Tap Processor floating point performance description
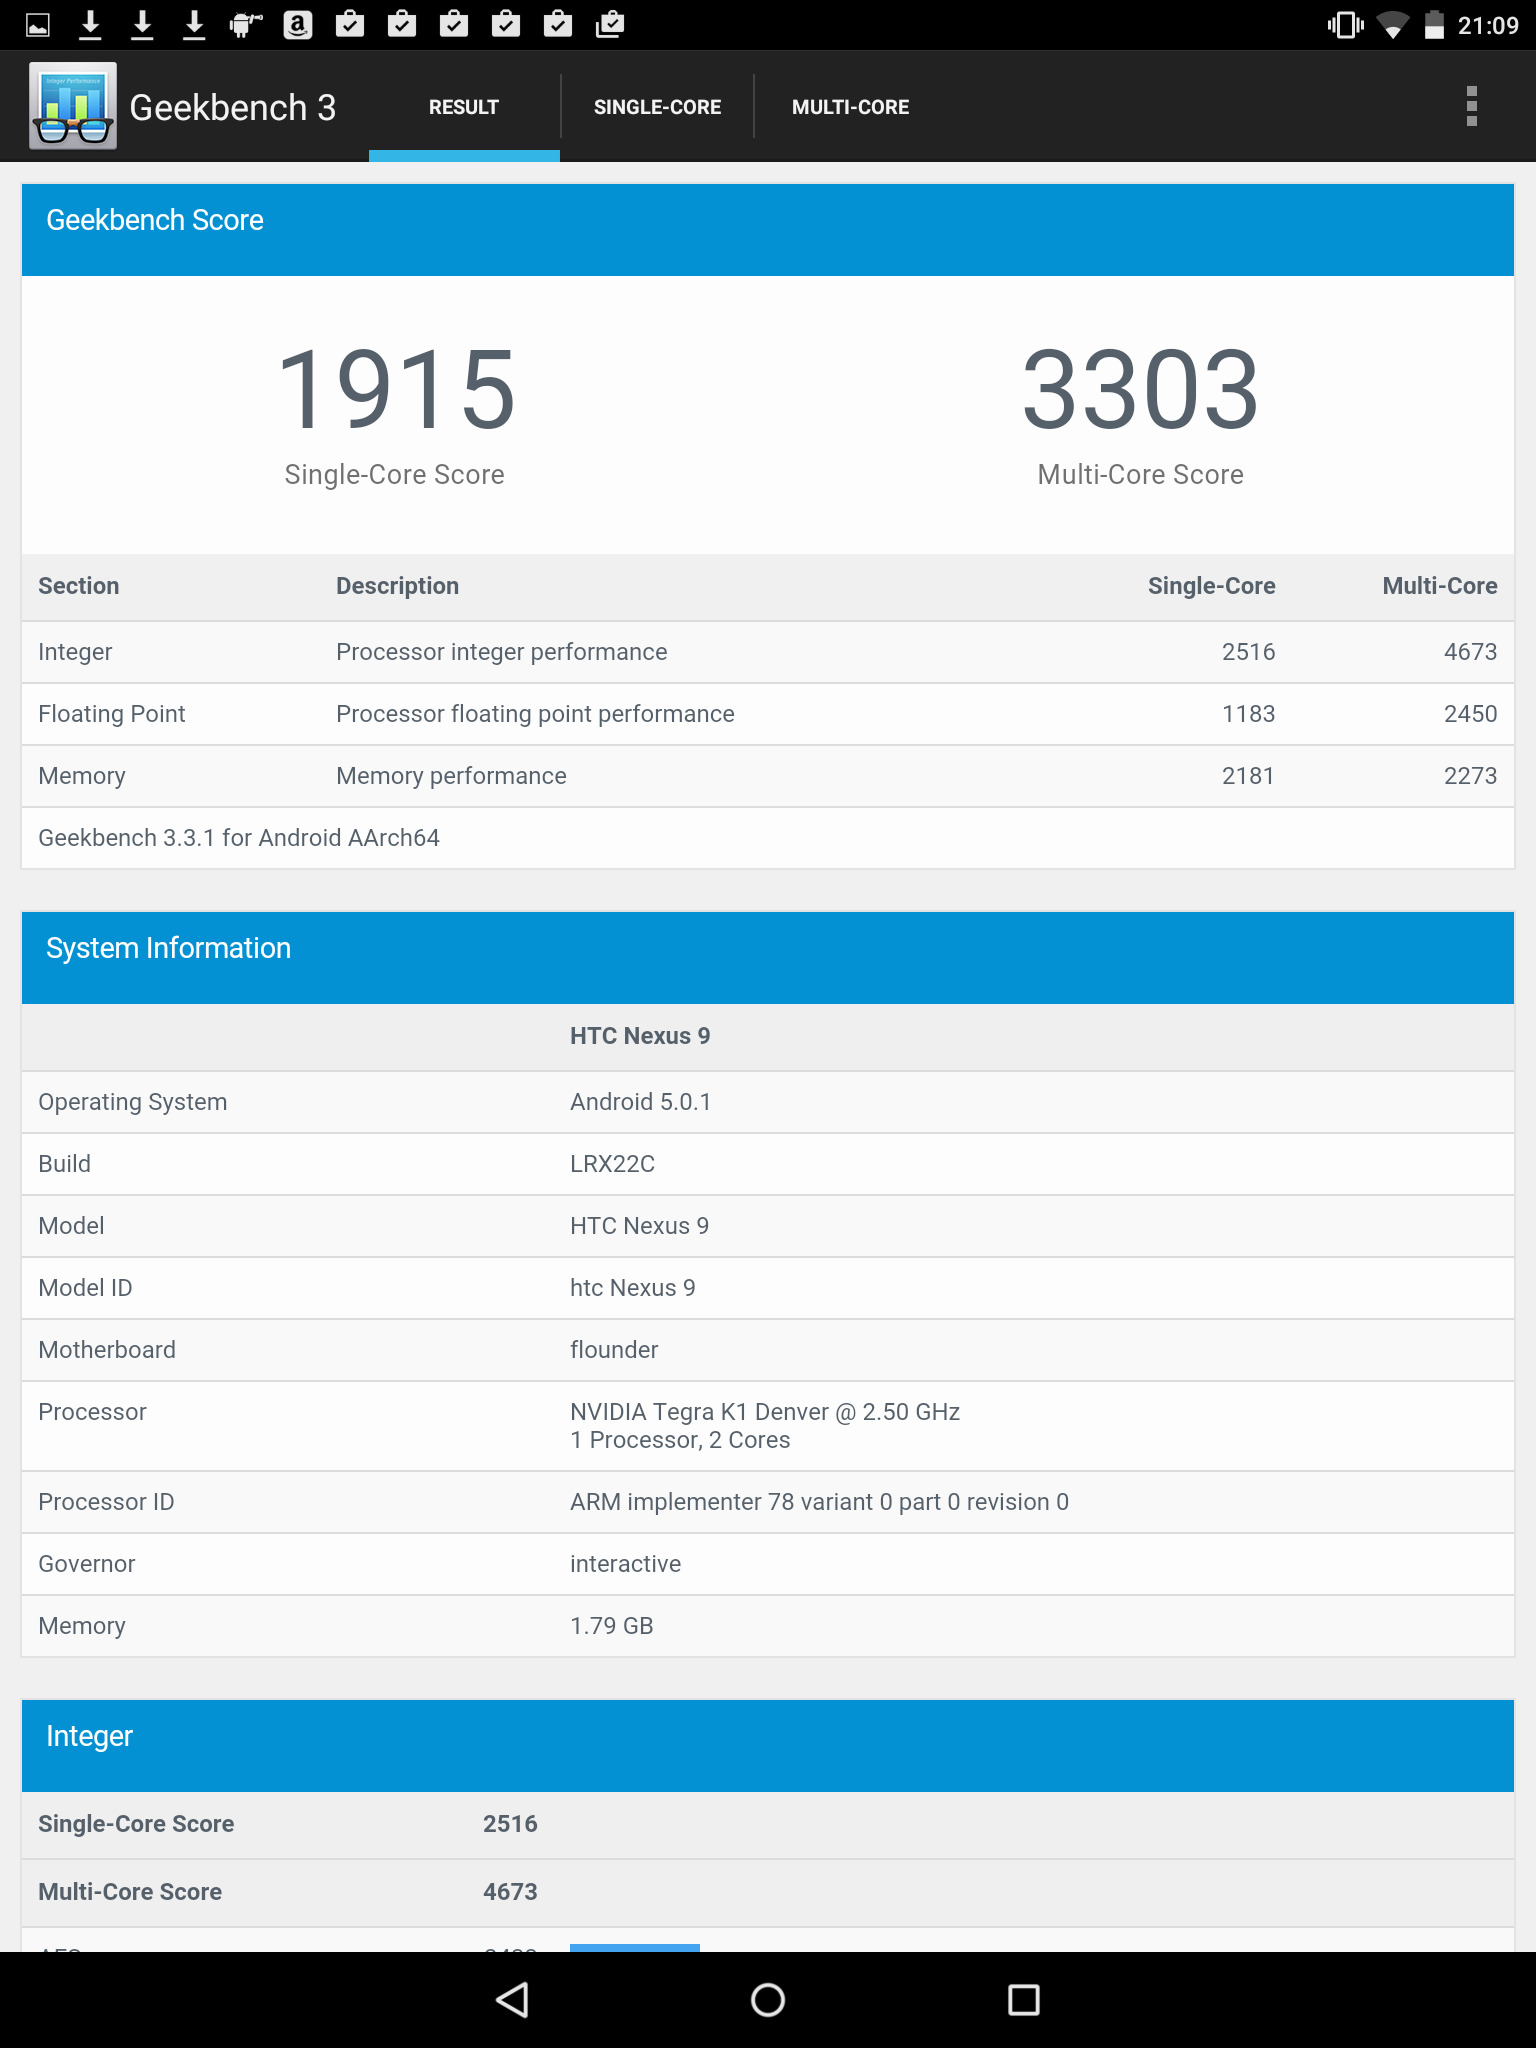 (x=535, y=714)
